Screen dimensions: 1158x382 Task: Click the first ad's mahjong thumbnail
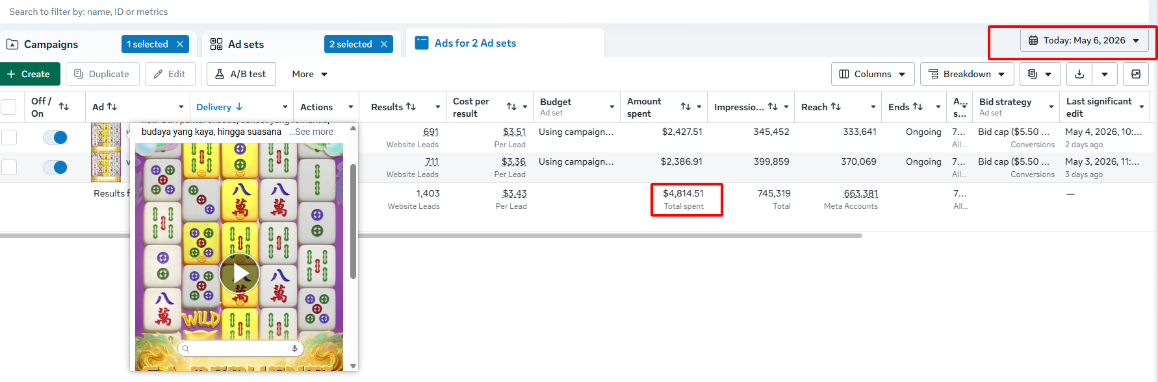click(x=106, y=137)
